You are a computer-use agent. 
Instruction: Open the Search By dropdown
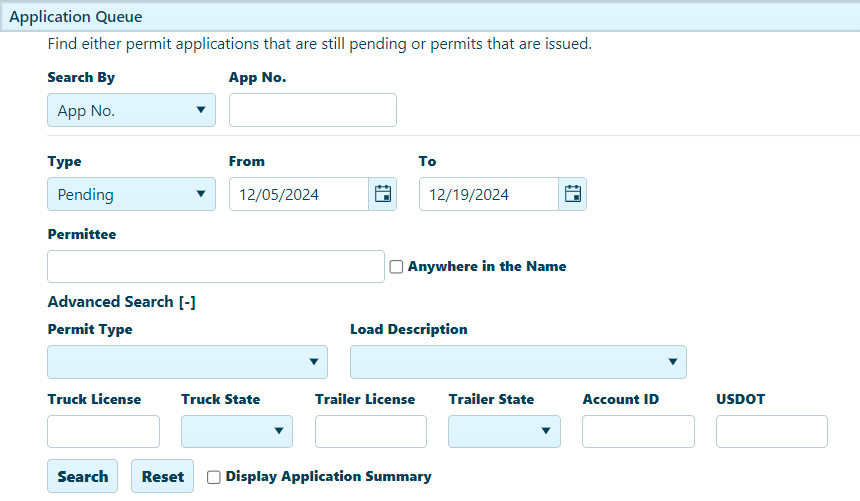click(x=131, y=111)
